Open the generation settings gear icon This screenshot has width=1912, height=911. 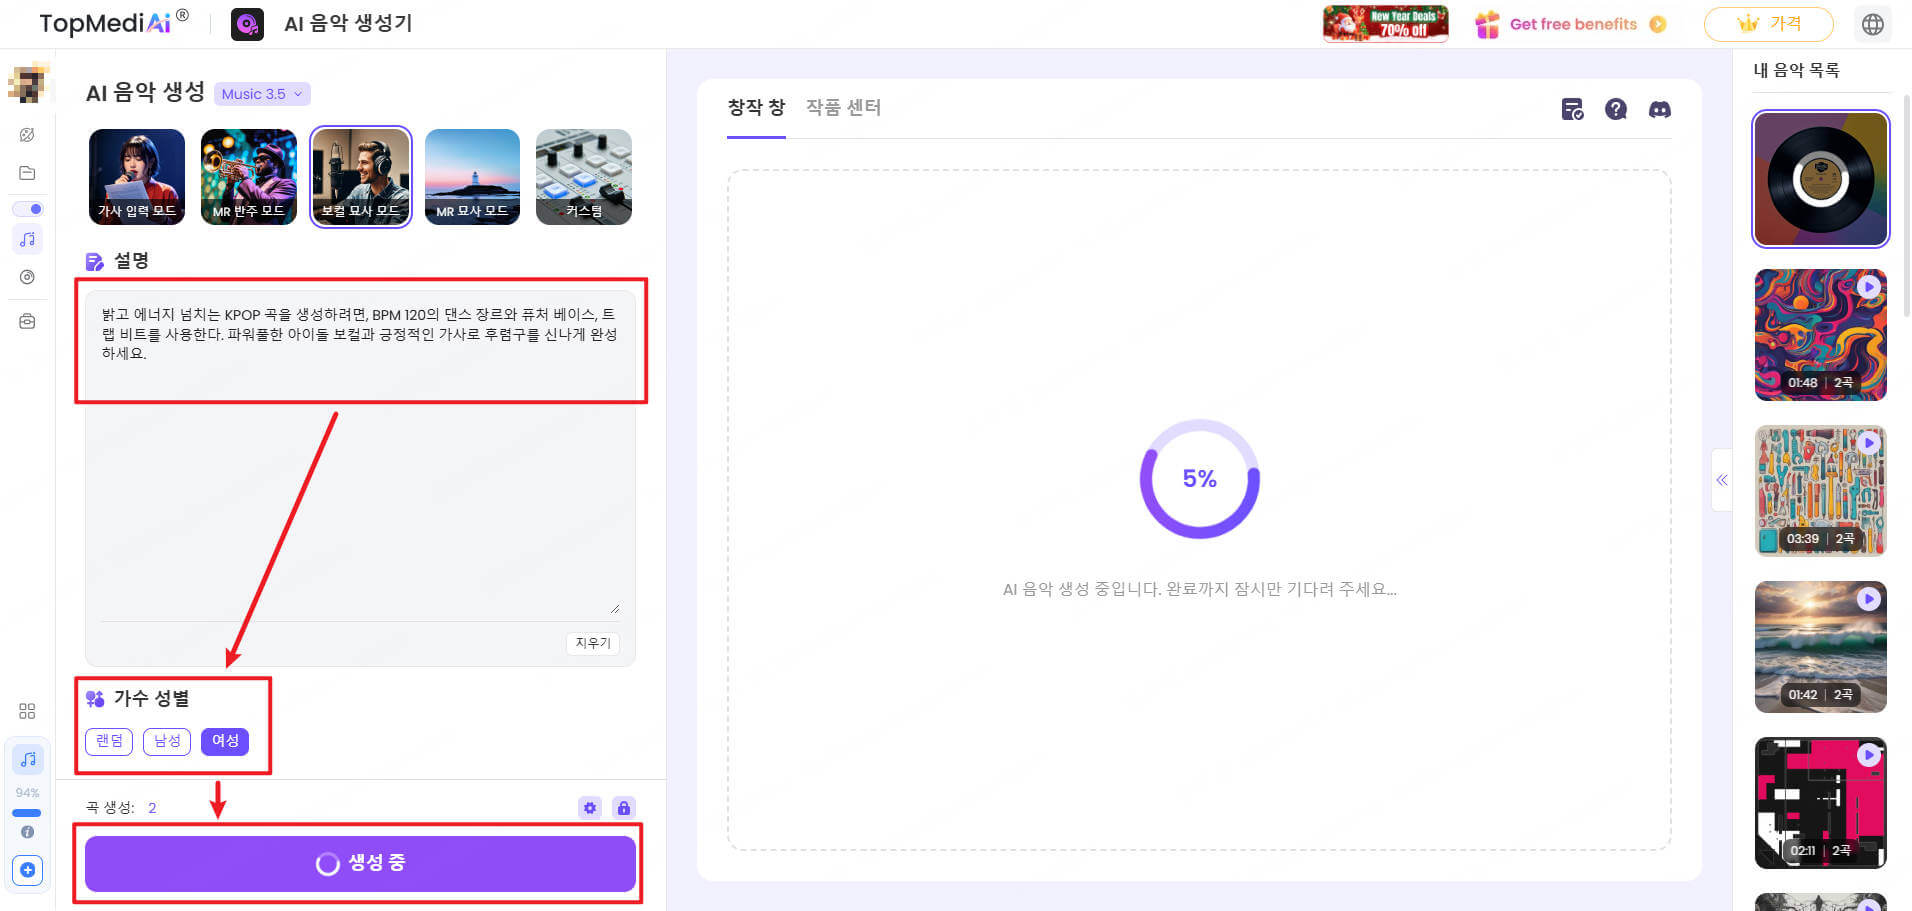(x=590, y=807)
